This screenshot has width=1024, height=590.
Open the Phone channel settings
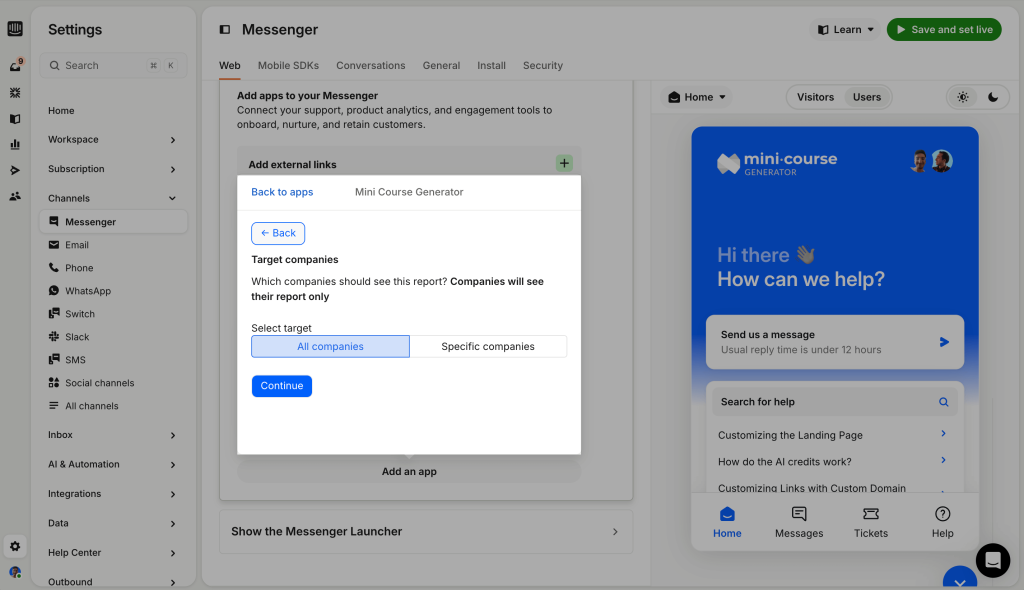tap(112, 268)
